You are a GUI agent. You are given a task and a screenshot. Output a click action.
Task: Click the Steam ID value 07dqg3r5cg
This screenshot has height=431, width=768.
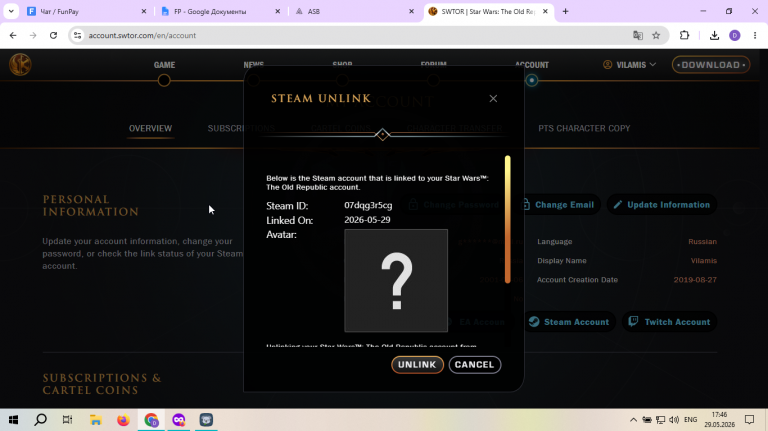click(368, 205)
